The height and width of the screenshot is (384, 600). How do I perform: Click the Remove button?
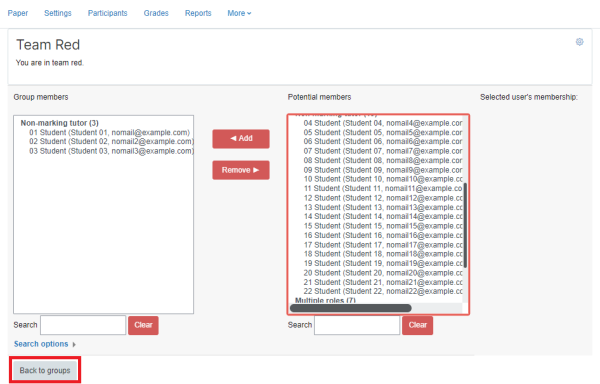pyautogui.click(x=241, y=170)
